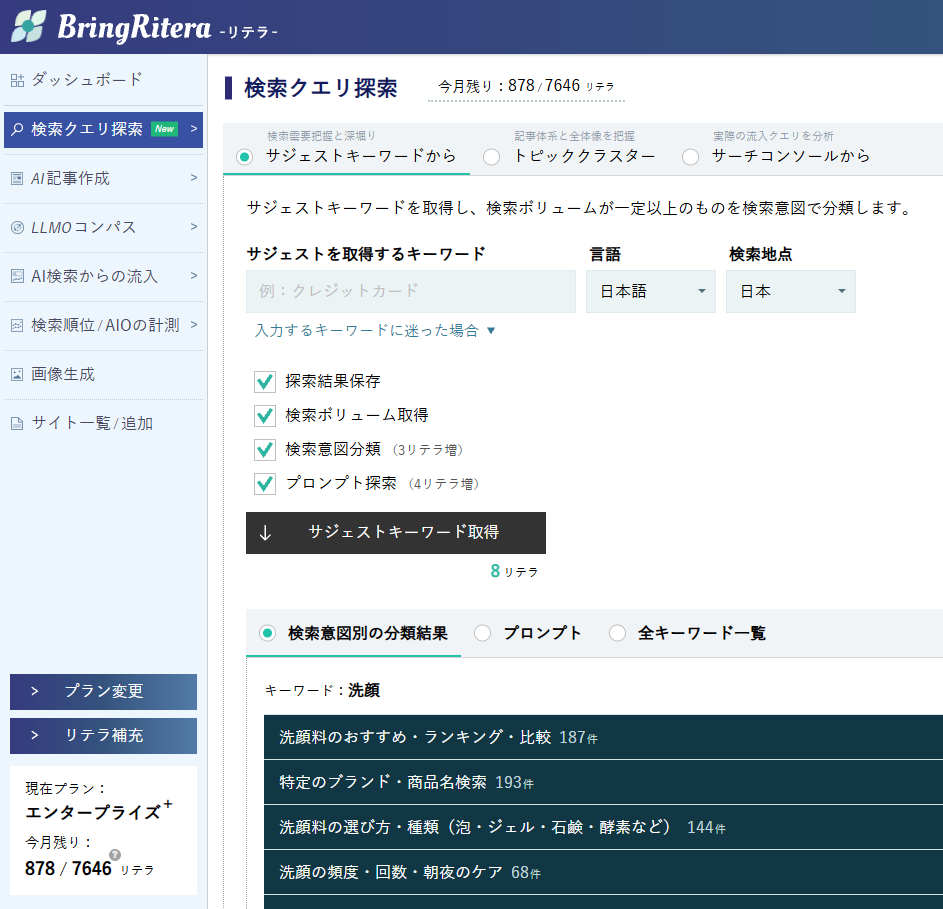Viewport: 943px width, 909px height.
Task: Click BringRitera title text
Action: pyautogui.click(x=134, y=28)
